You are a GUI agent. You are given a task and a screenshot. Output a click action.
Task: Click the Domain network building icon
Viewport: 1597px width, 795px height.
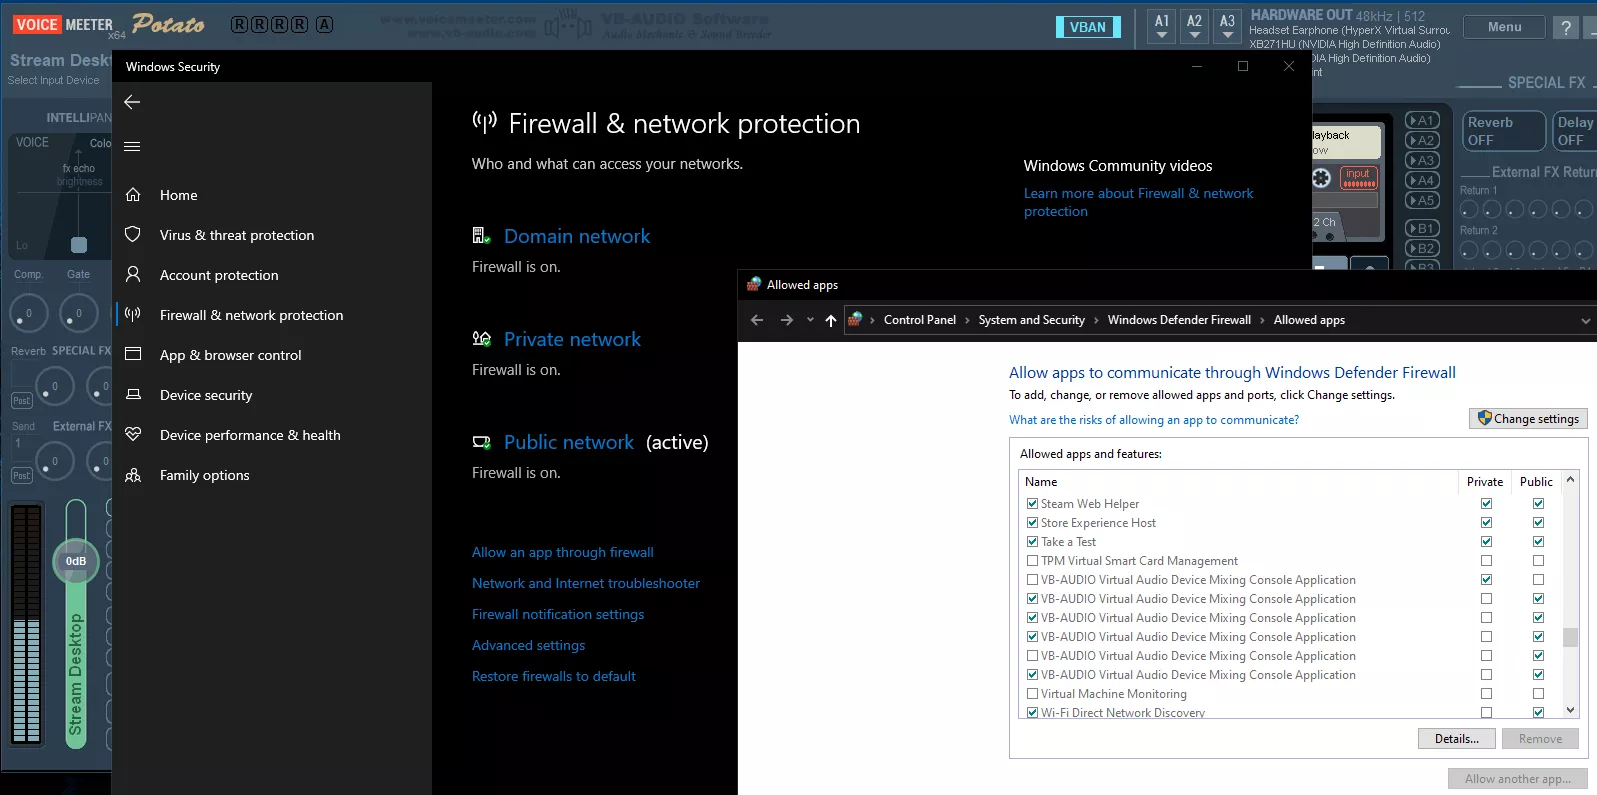(x=482, y=236)
